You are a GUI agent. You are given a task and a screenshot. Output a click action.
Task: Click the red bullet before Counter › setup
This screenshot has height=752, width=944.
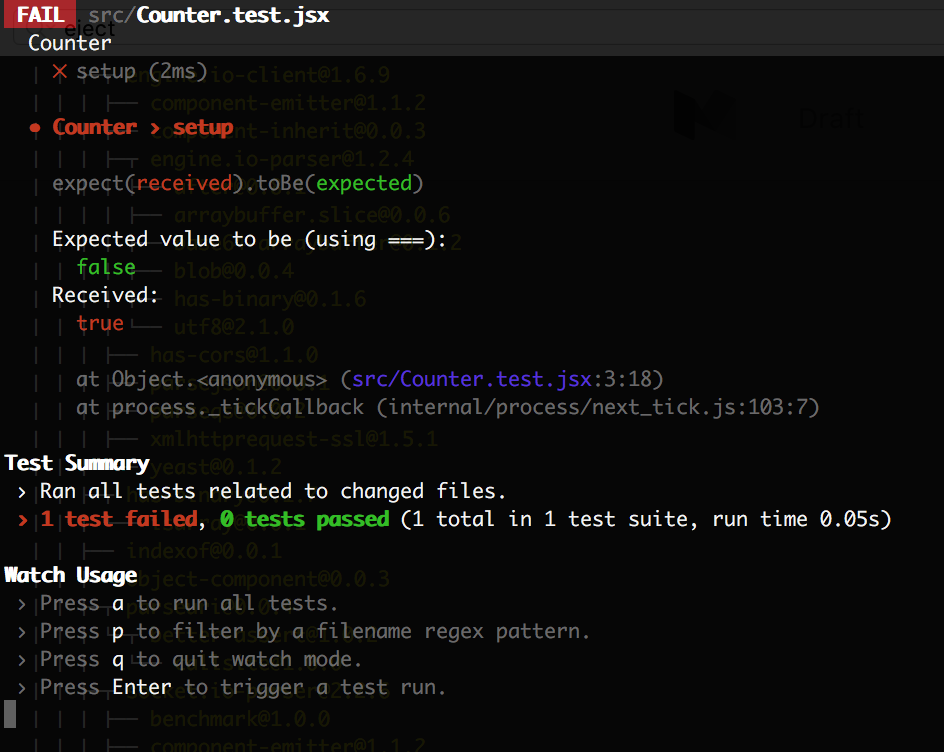[35, 128]
